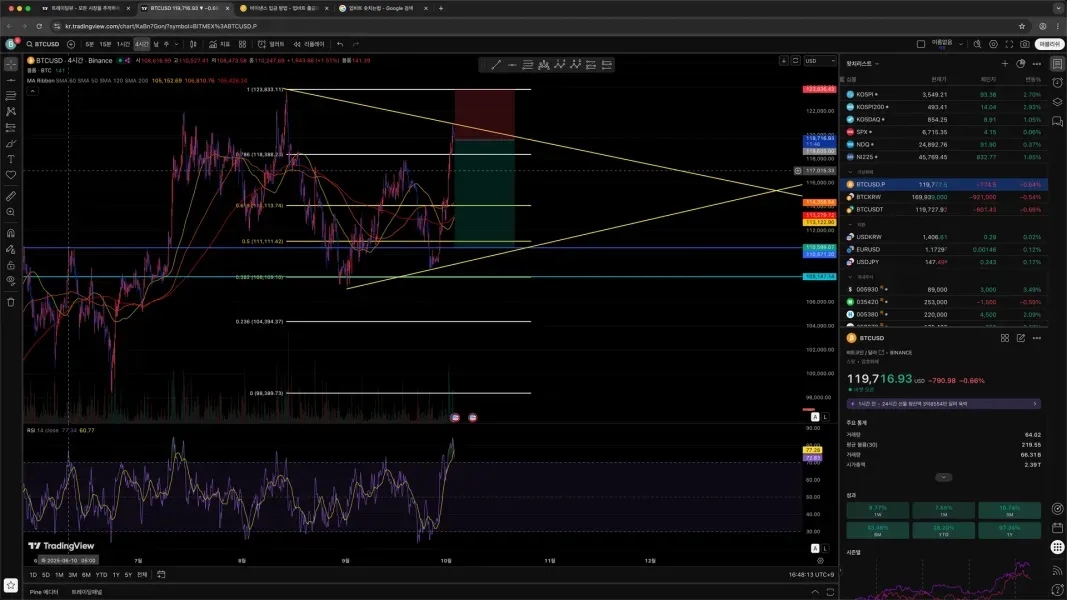This screenshot has height=600, width=1067.
Task: Select the YTD date range button
Action: (x=101, y=575)
